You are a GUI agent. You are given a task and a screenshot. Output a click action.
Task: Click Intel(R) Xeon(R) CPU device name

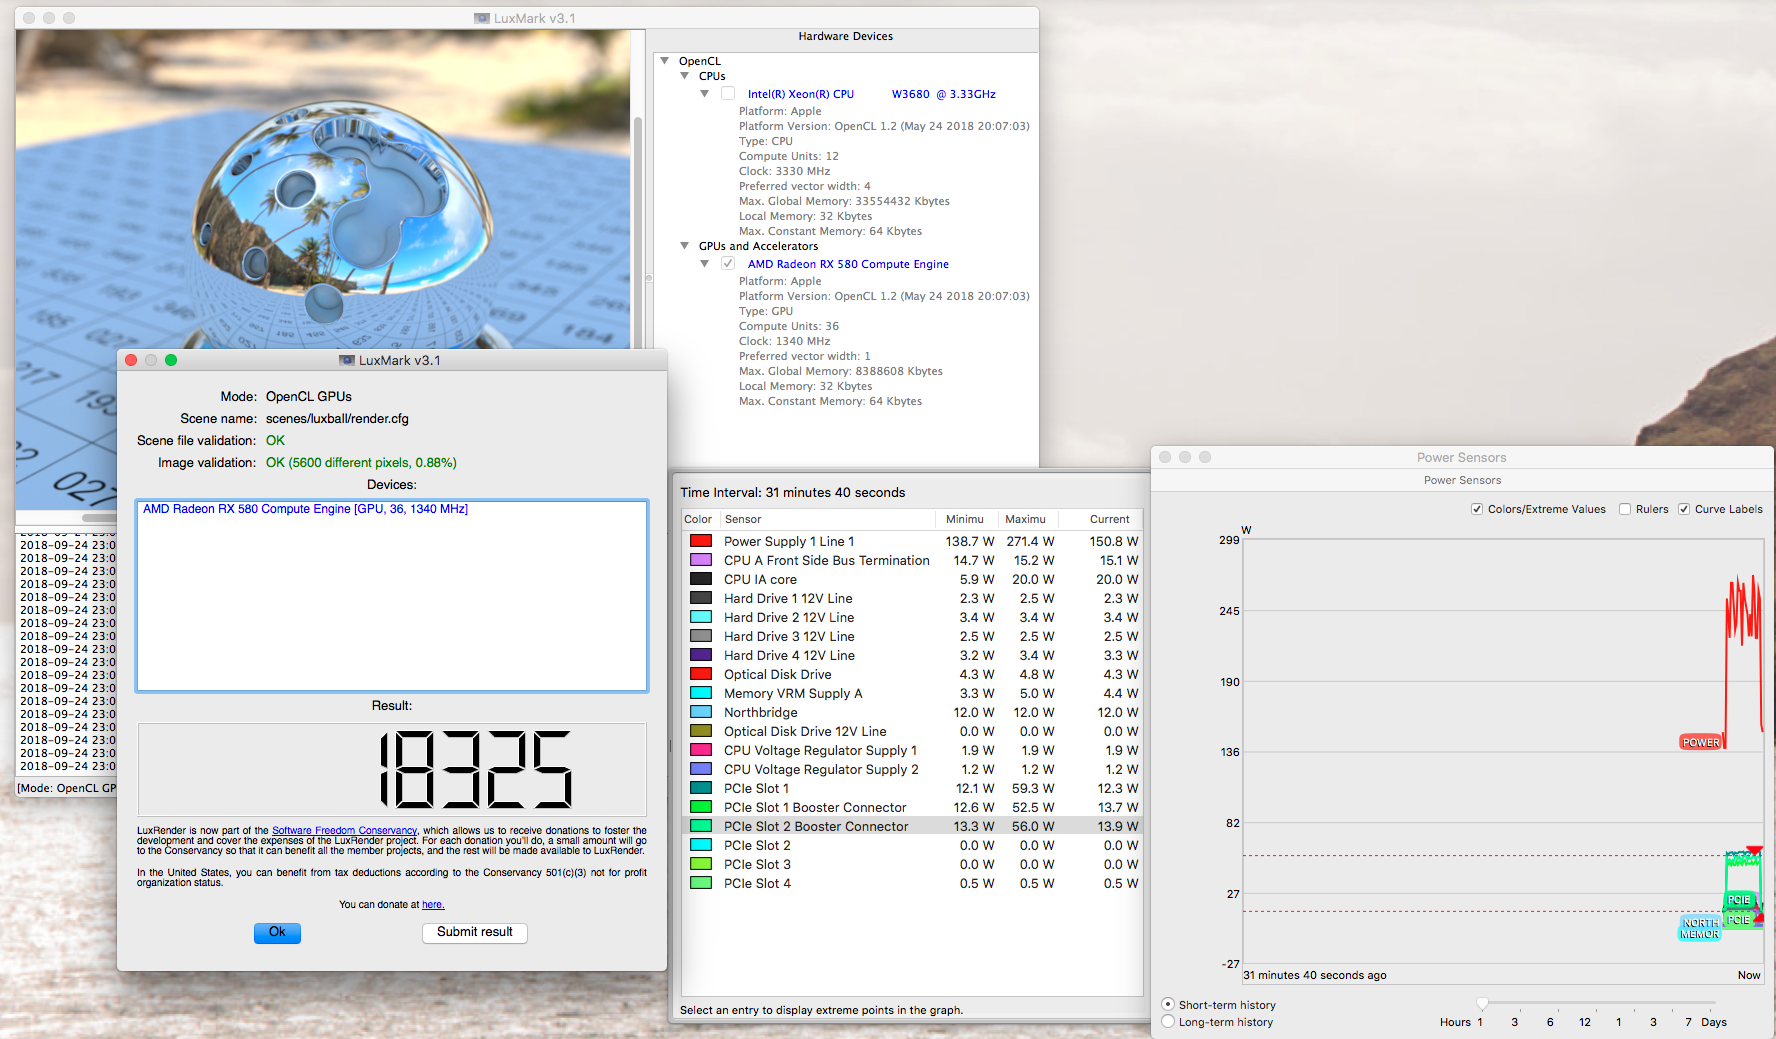(x=871, y=94)
